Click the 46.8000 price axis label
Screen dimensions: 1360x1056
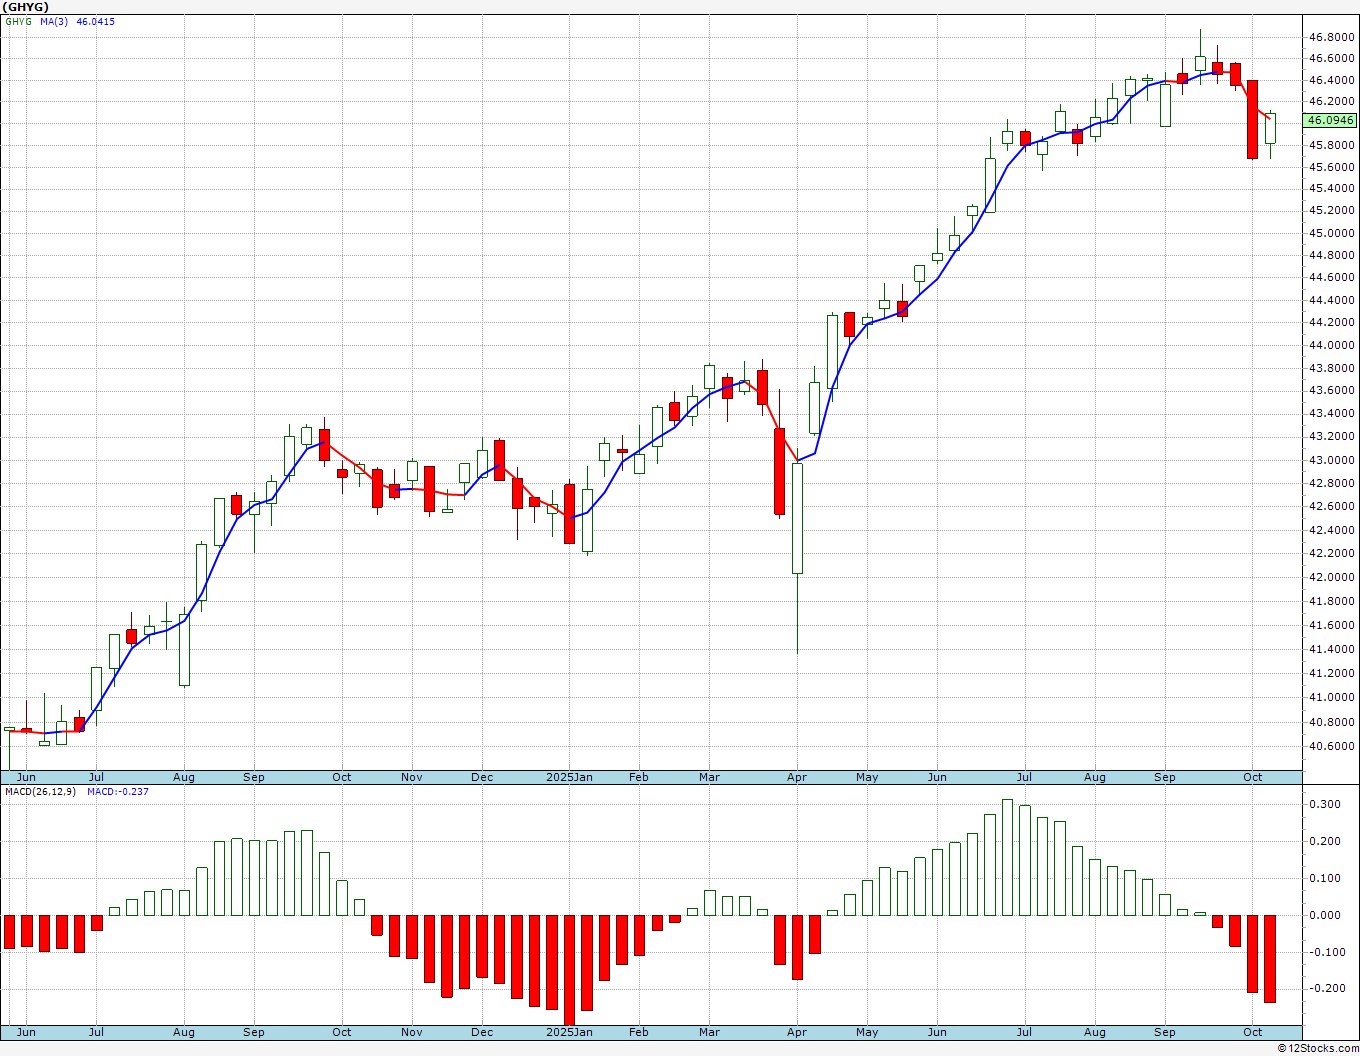tap(1333, 37)
